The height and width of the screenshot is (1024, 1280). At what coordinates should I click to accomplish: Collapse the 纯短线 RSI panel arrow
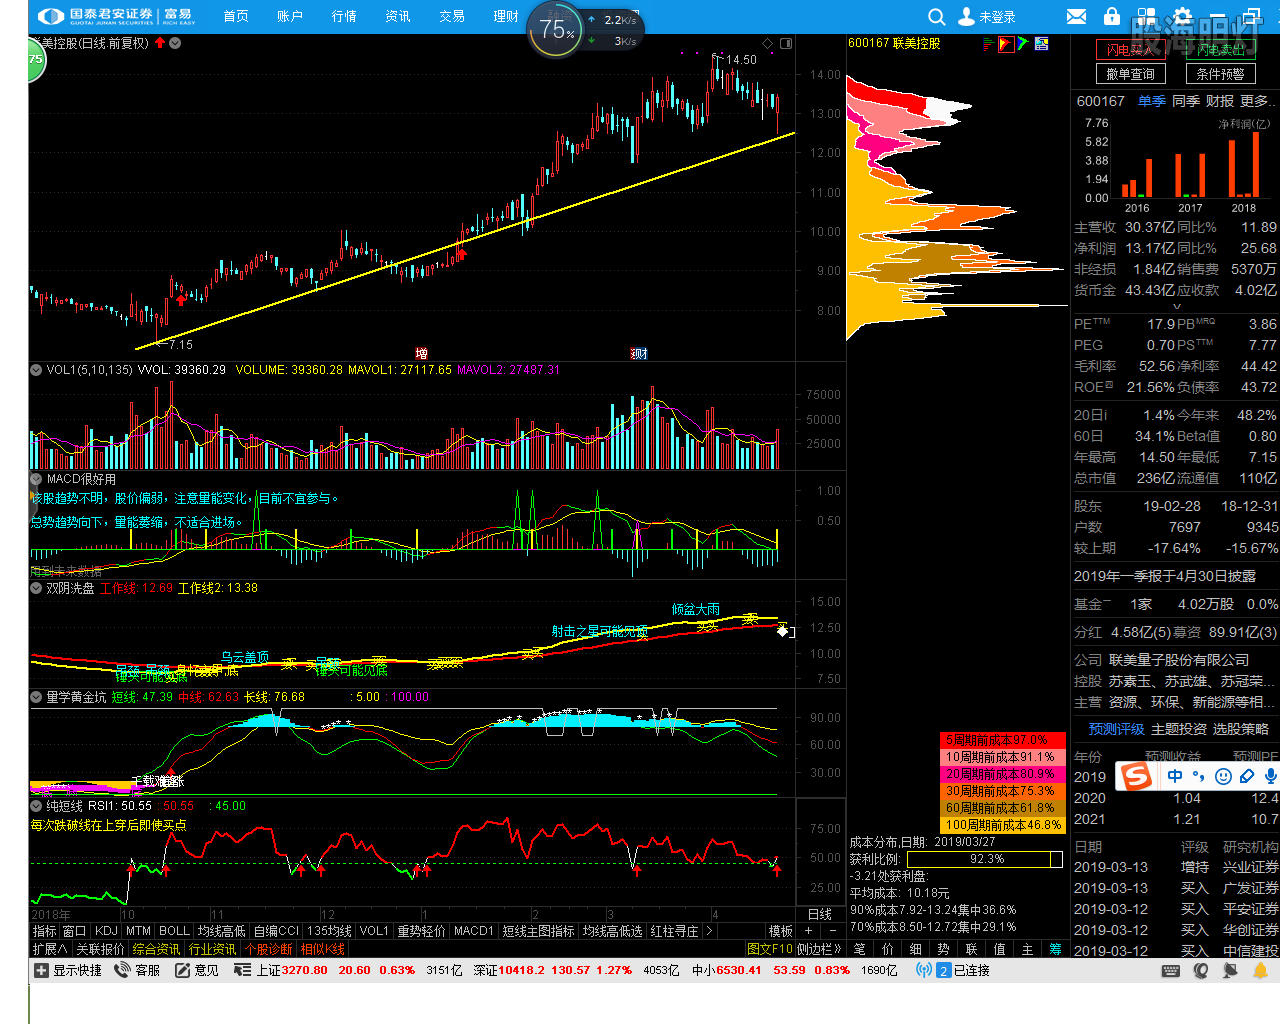36,806
